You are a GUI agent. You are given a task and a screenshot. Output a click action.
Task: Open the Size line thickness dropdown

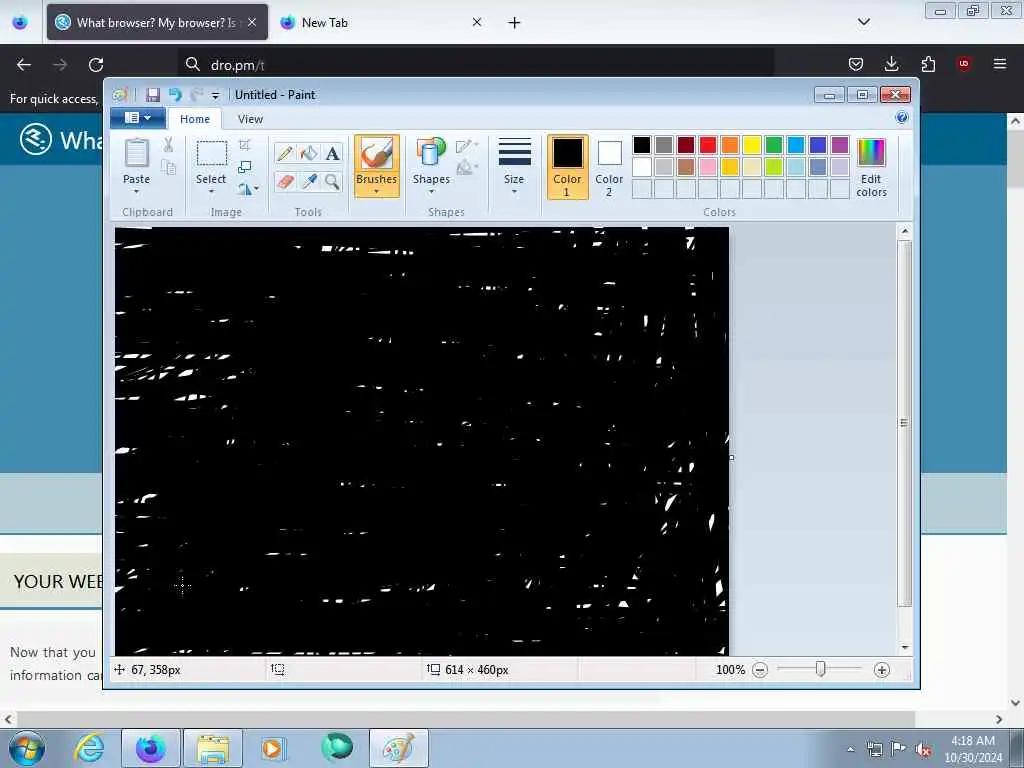pyautogui.click(x=514, y=167)
